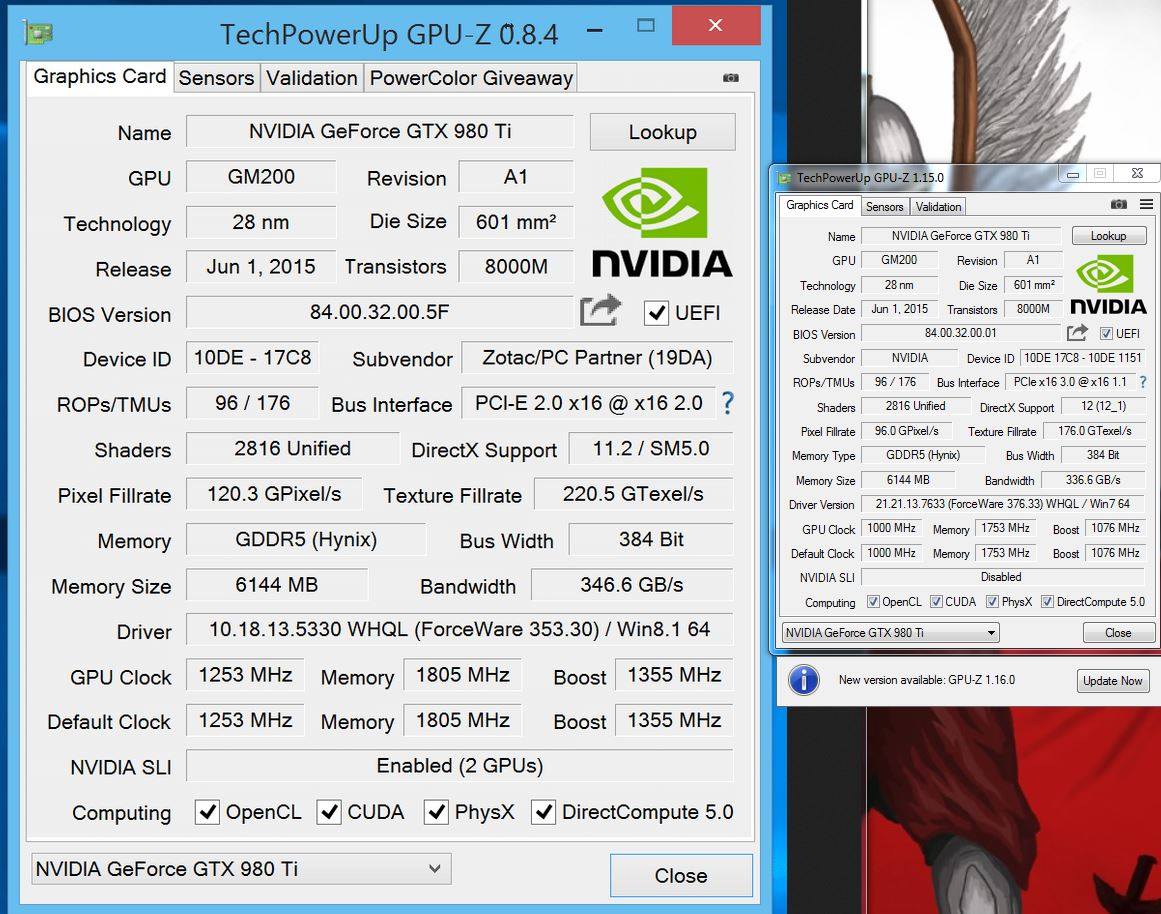Click the Memory Size field in GPU-Z 1.15.0
The width and height of the screenshot is (1161, 914).
pyautogui.click(x=908, y=480)
